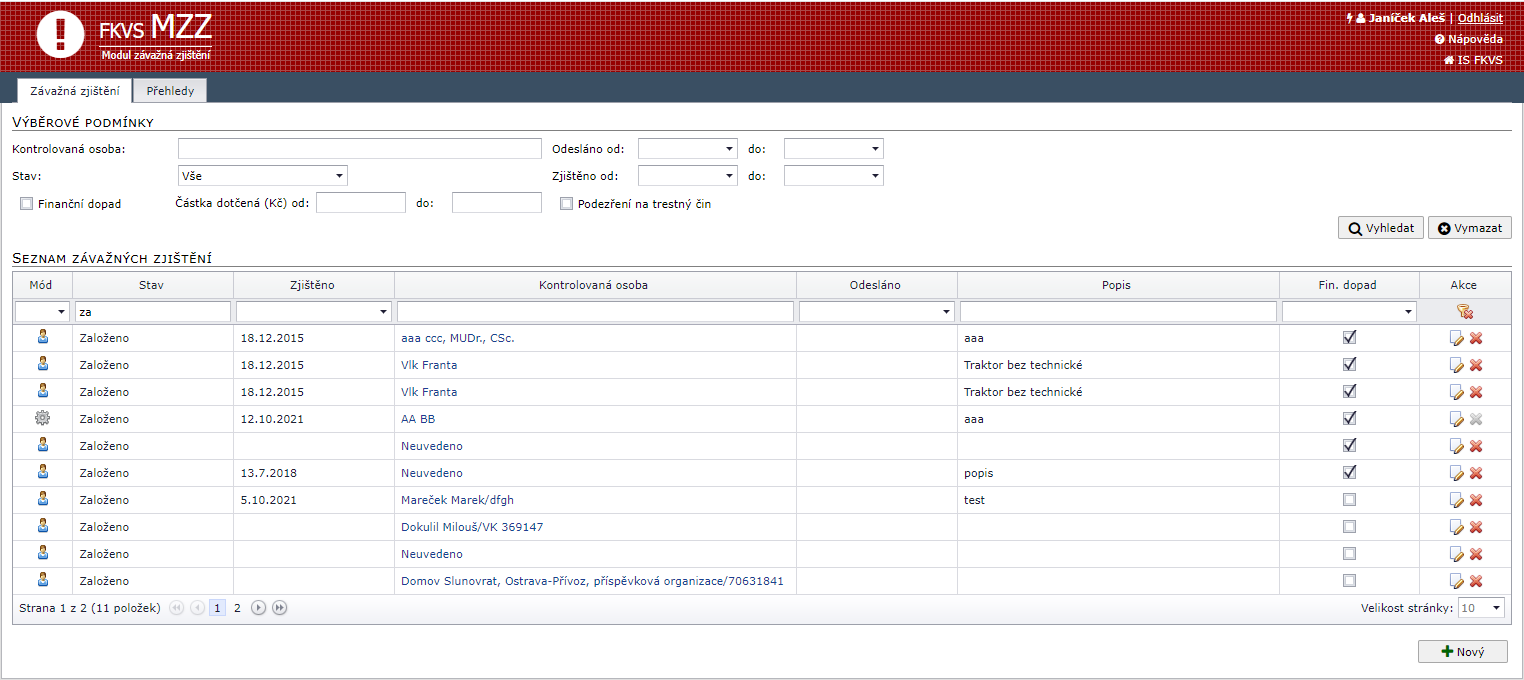The image size is (1524, 680).
Task: Open the Mareček Marek/dfgh link
Action: pyautogui.click(x=457, y=500)
